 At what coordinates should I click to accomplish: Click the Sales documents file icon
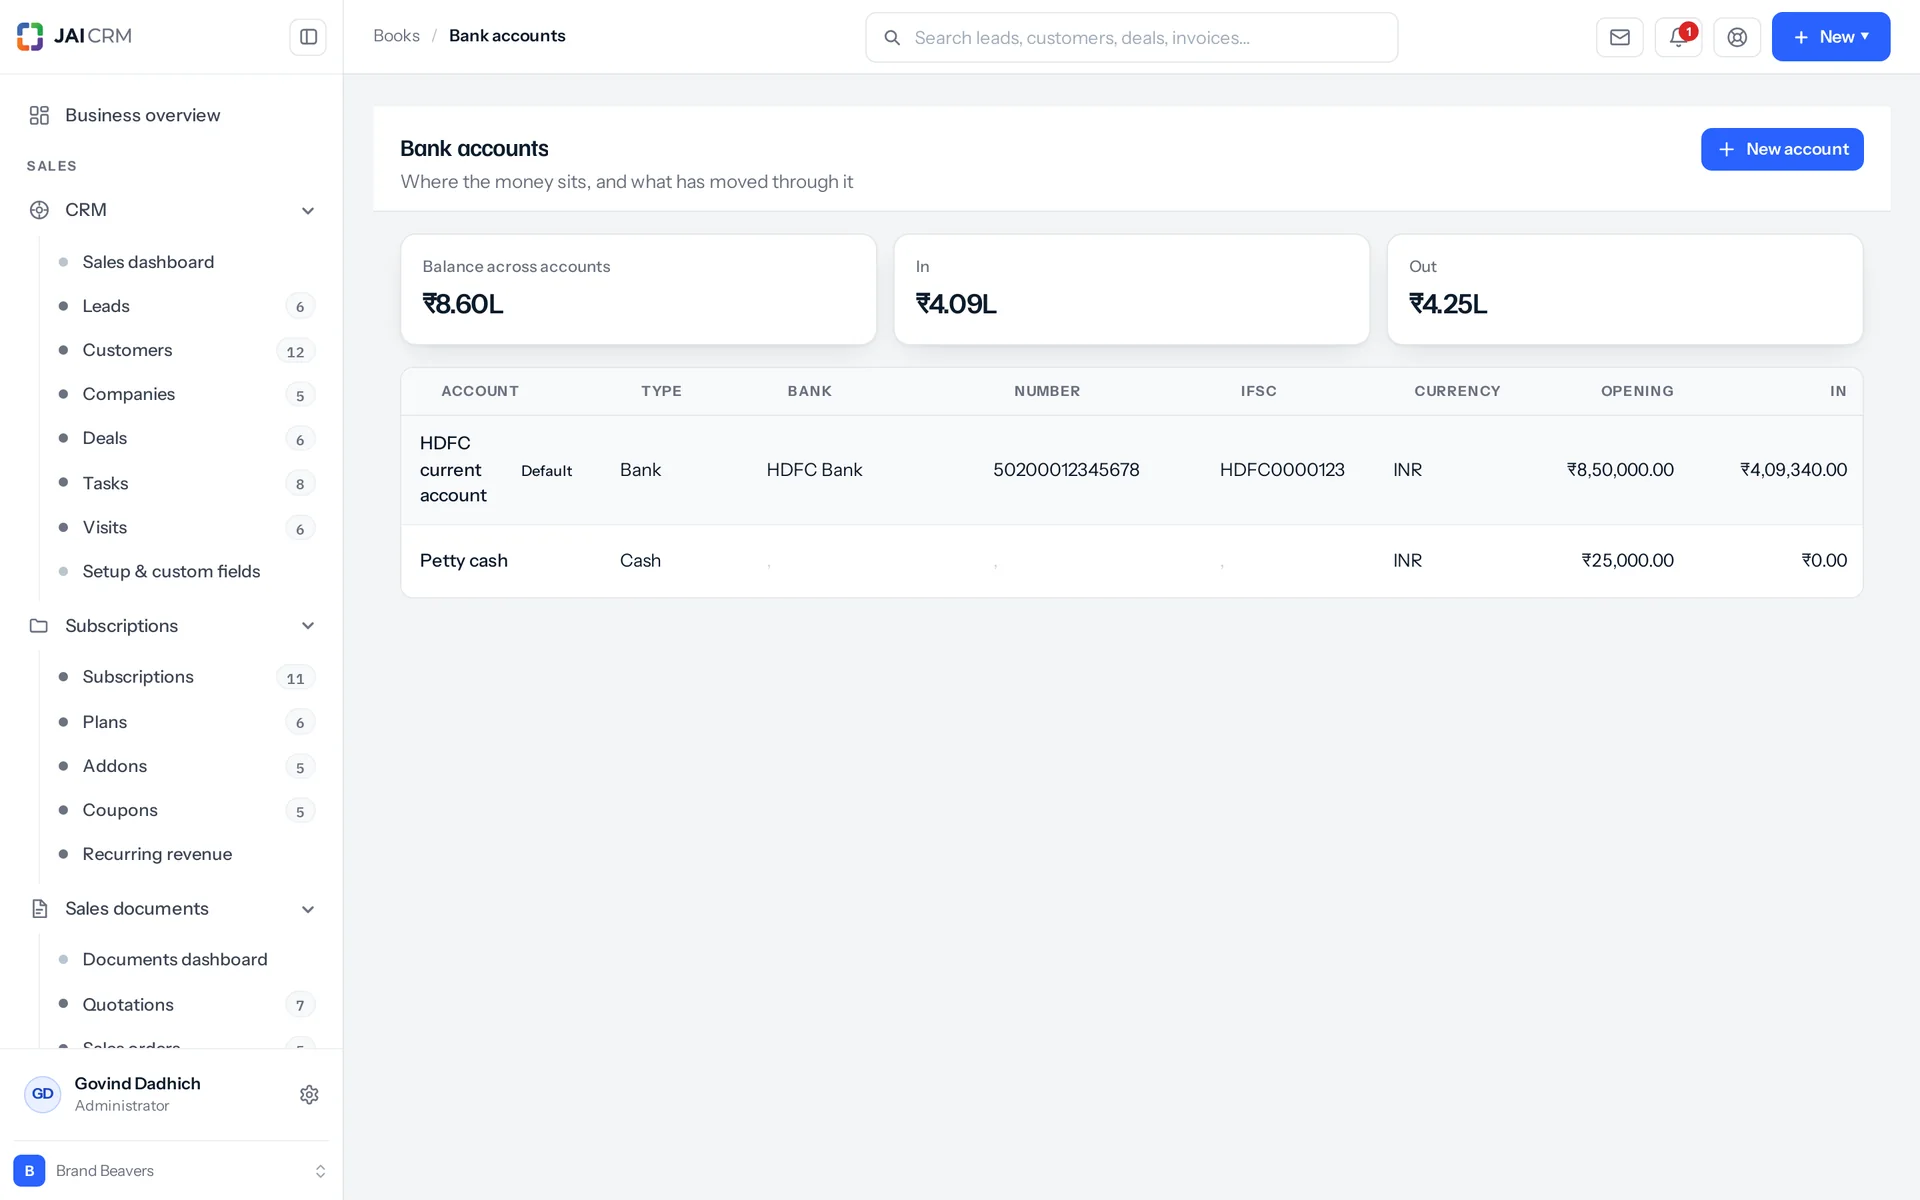(39, 909)
